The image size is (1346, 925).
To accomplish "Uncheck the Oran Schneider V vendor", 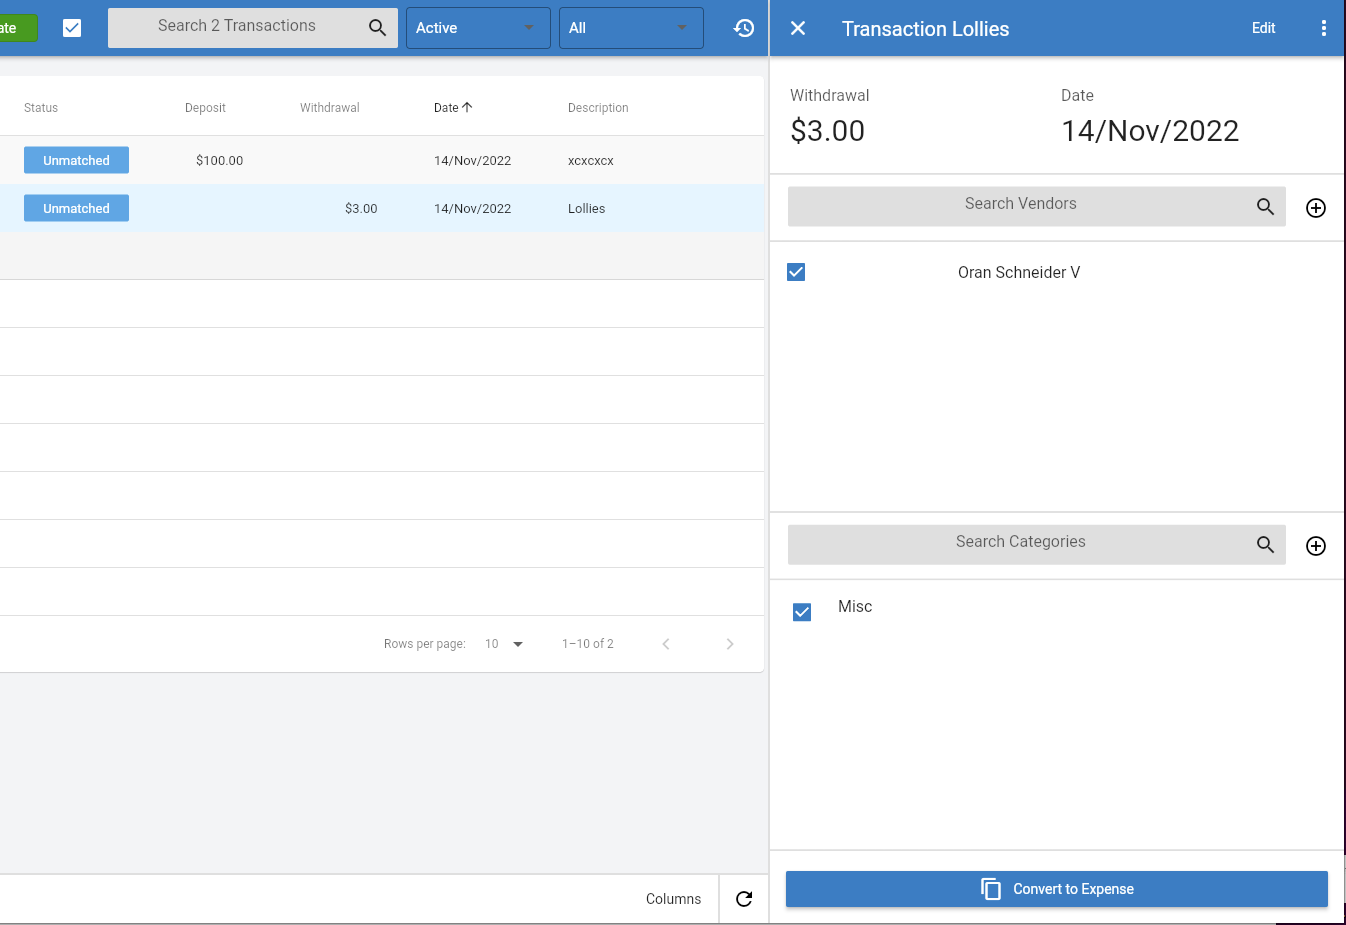I will [x=796, y=272].
